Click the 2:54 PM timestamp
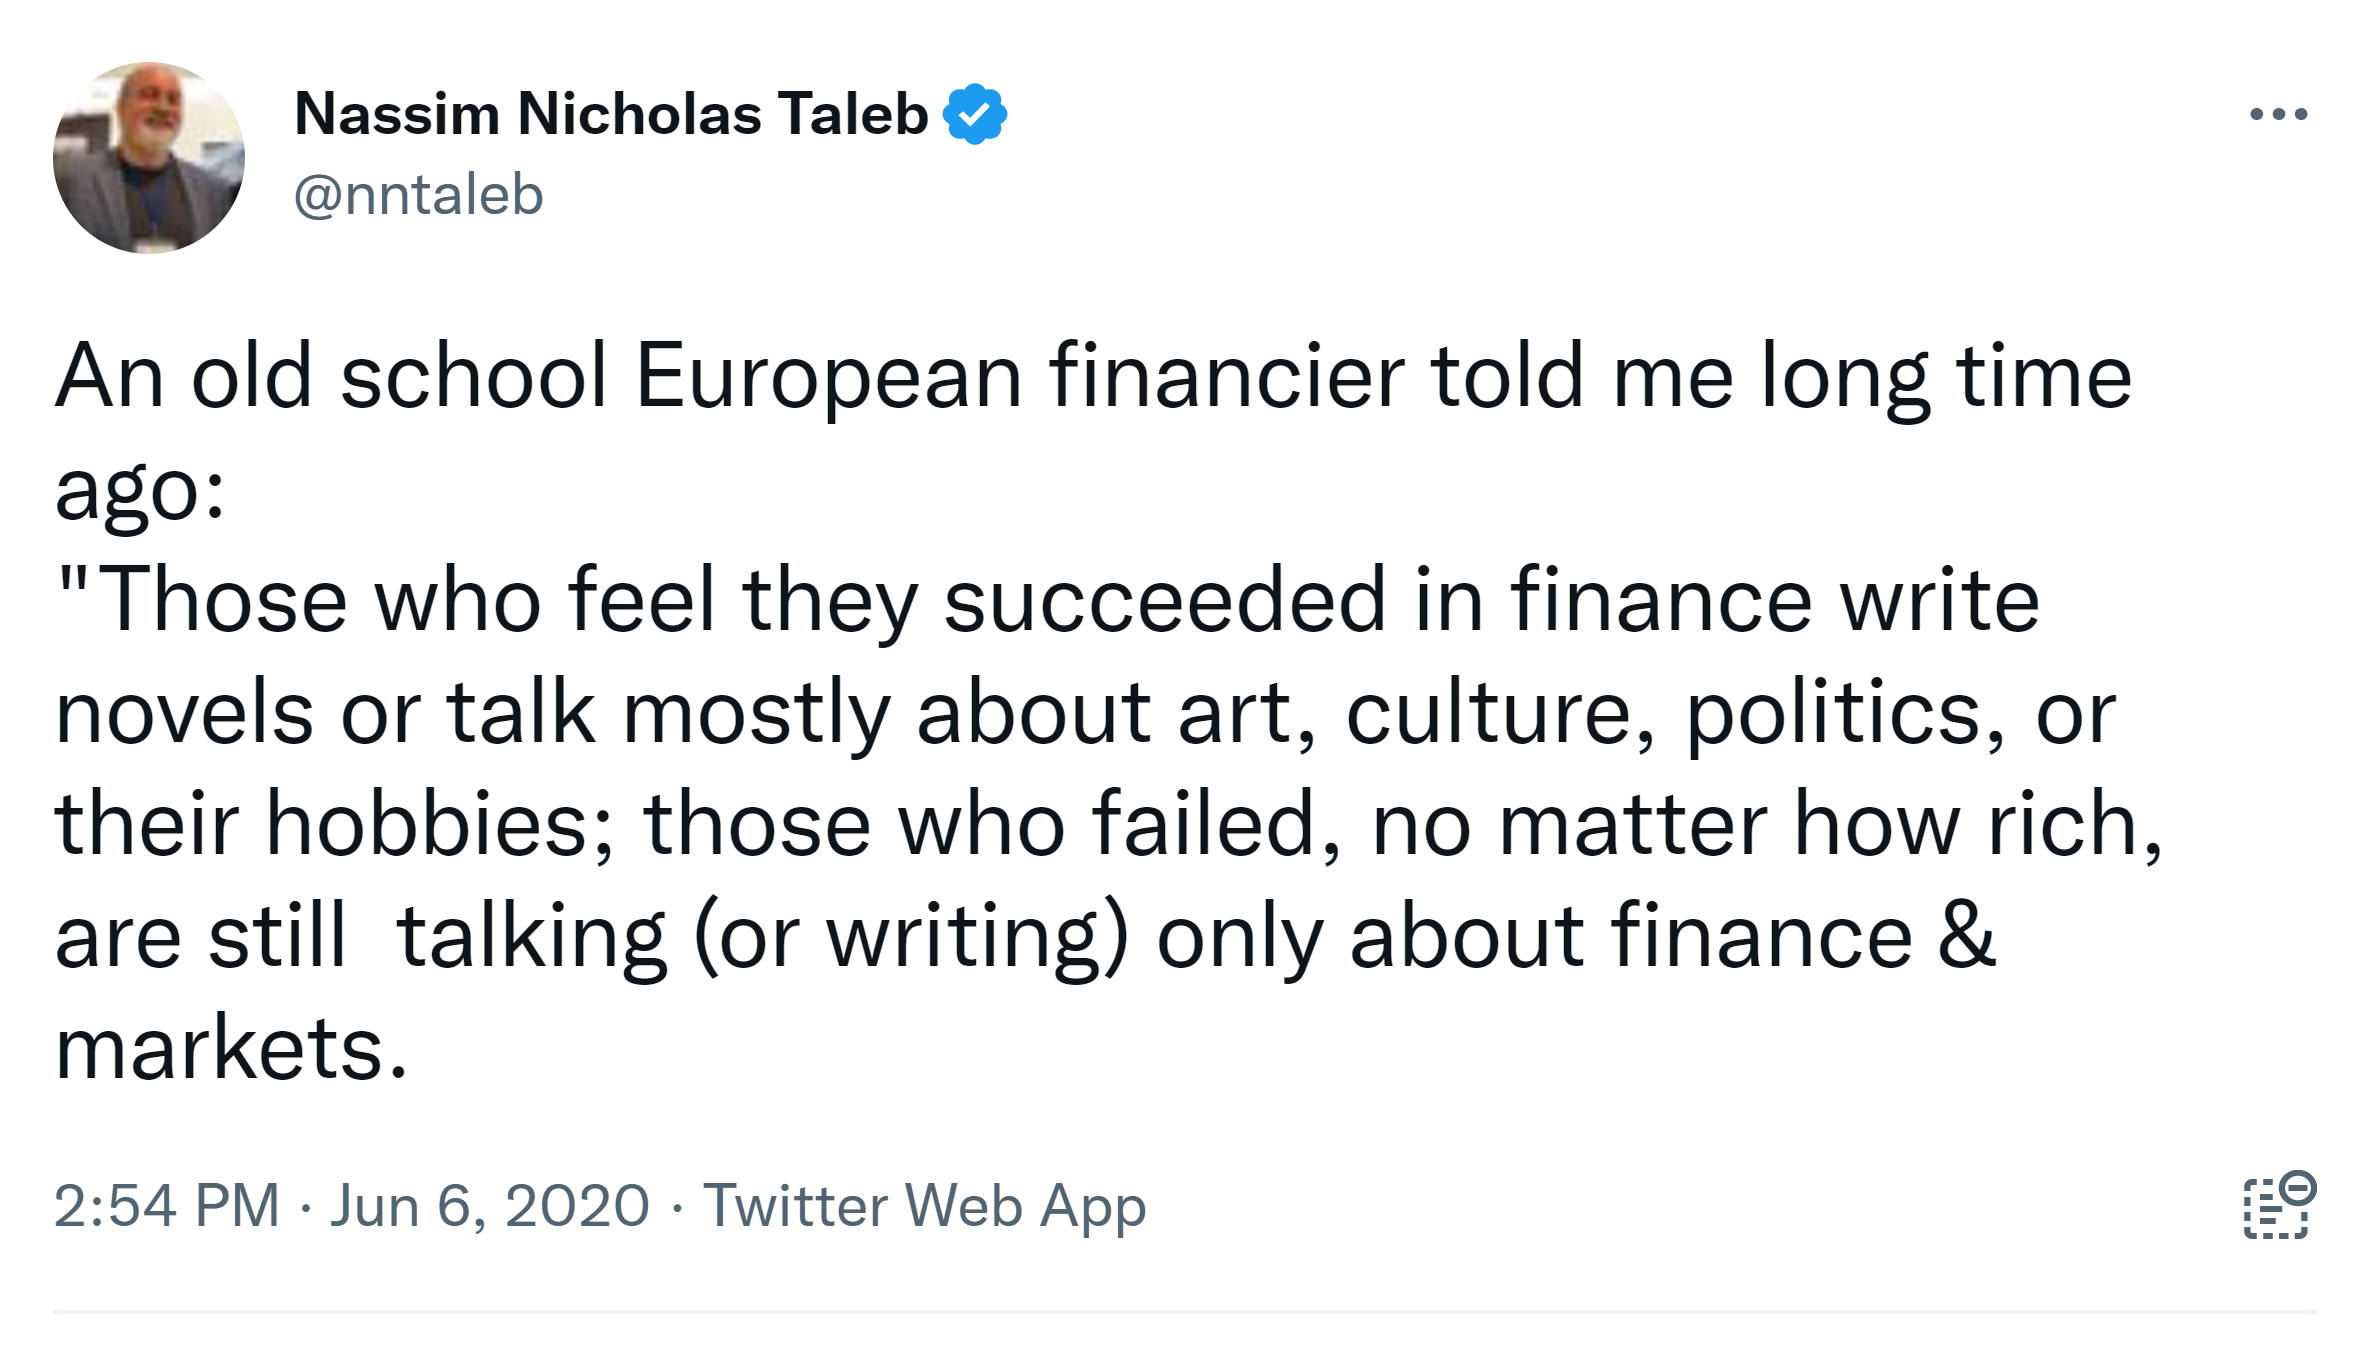Viewport: 2370px width, 1349px height. (166, 1205)
